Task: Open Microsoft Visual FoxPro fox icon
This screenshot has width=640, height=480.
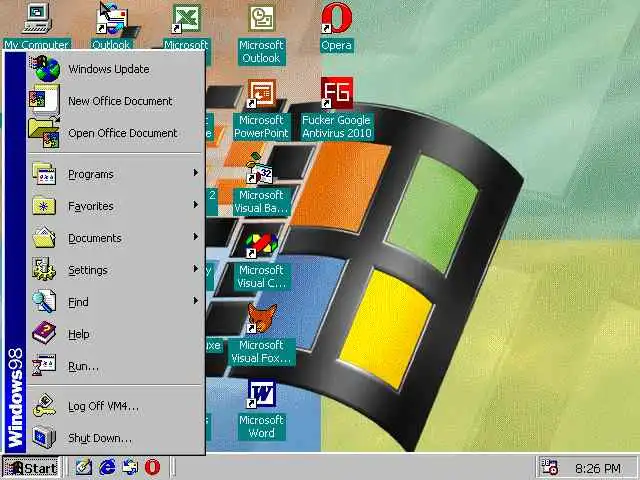Action: (x=261, y=318)
